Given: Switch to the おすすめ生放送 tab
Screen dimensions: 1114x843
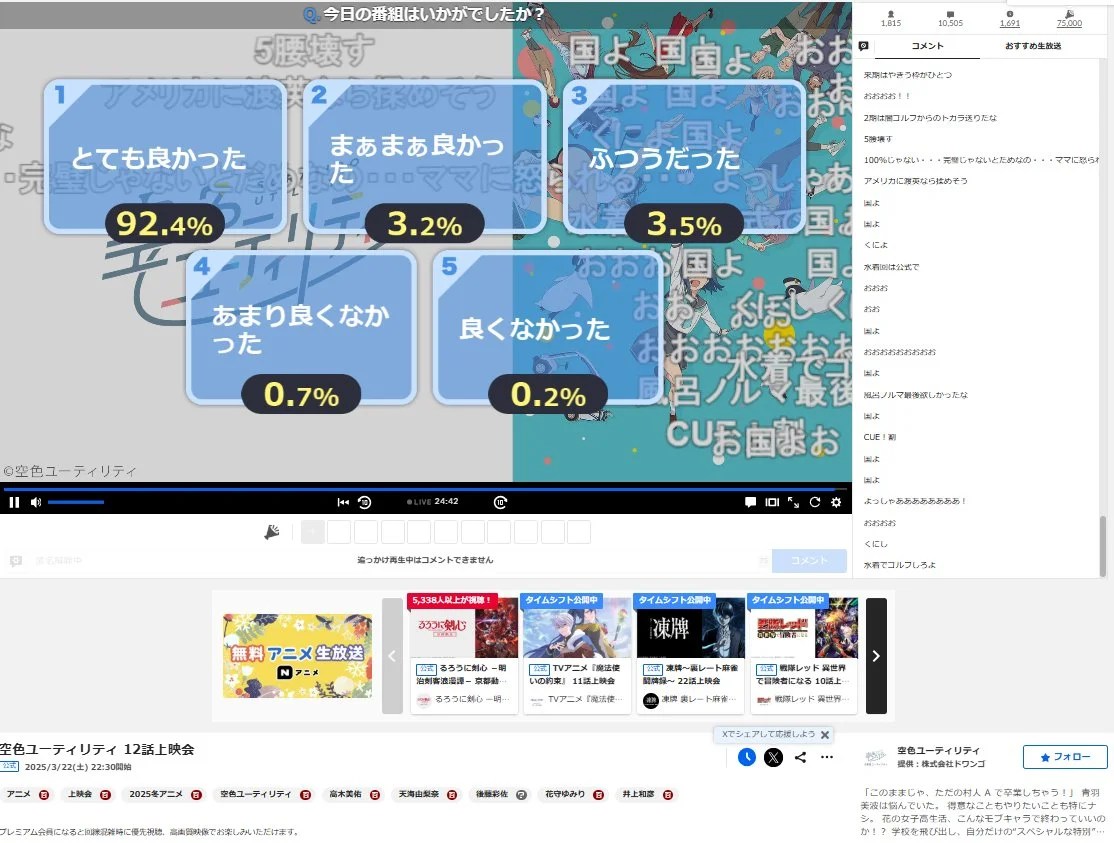Looking at the screenshot, I should (1033, 45).
